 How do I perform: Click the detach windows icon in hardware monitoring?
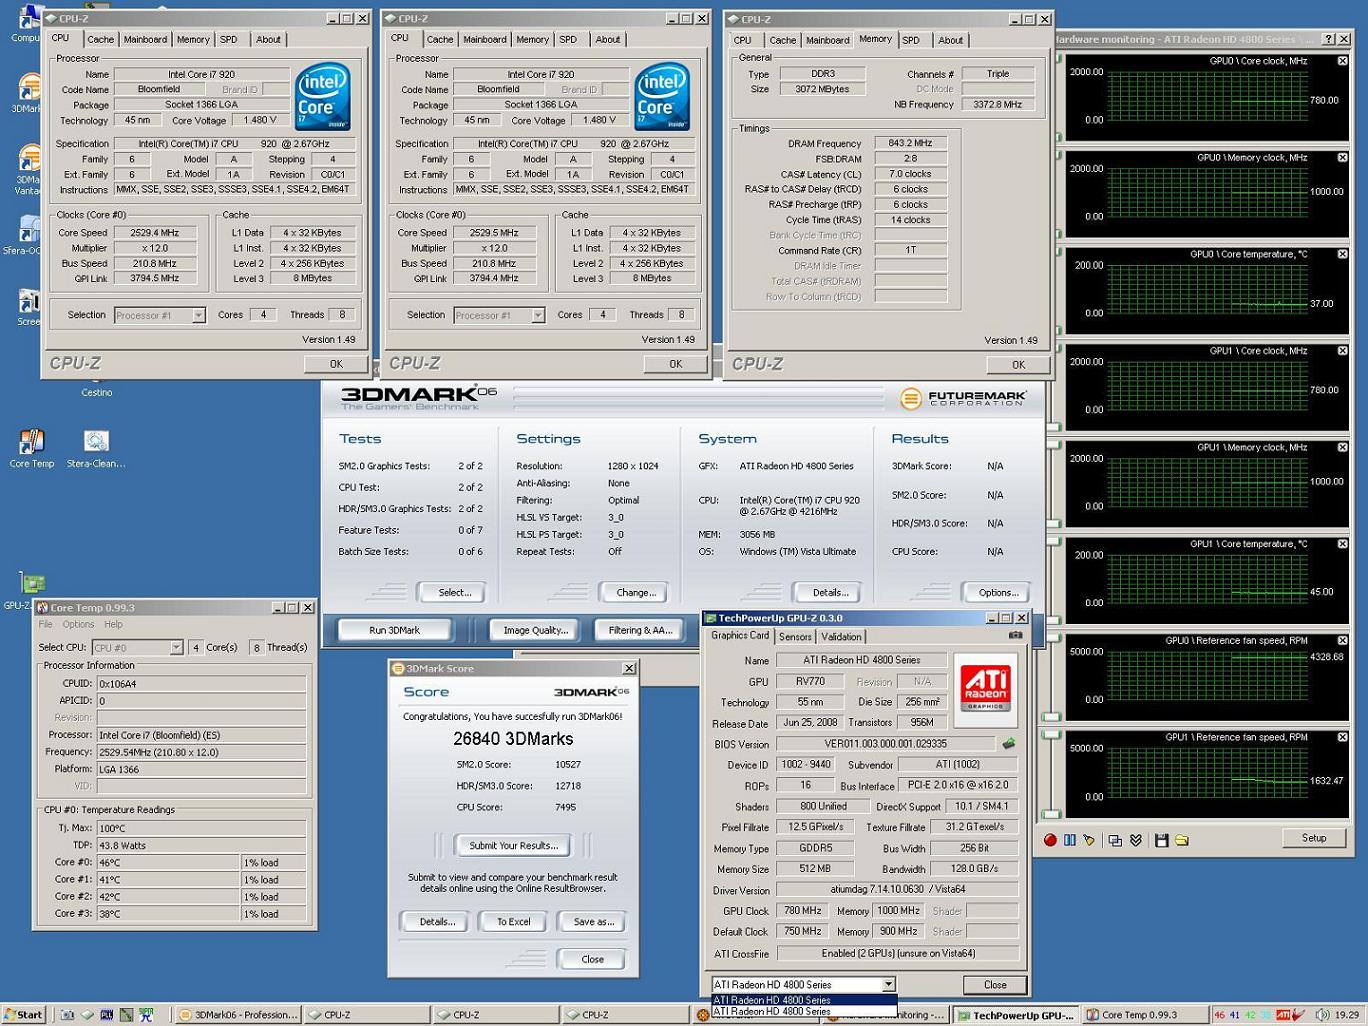click(x=1115, y=840)
